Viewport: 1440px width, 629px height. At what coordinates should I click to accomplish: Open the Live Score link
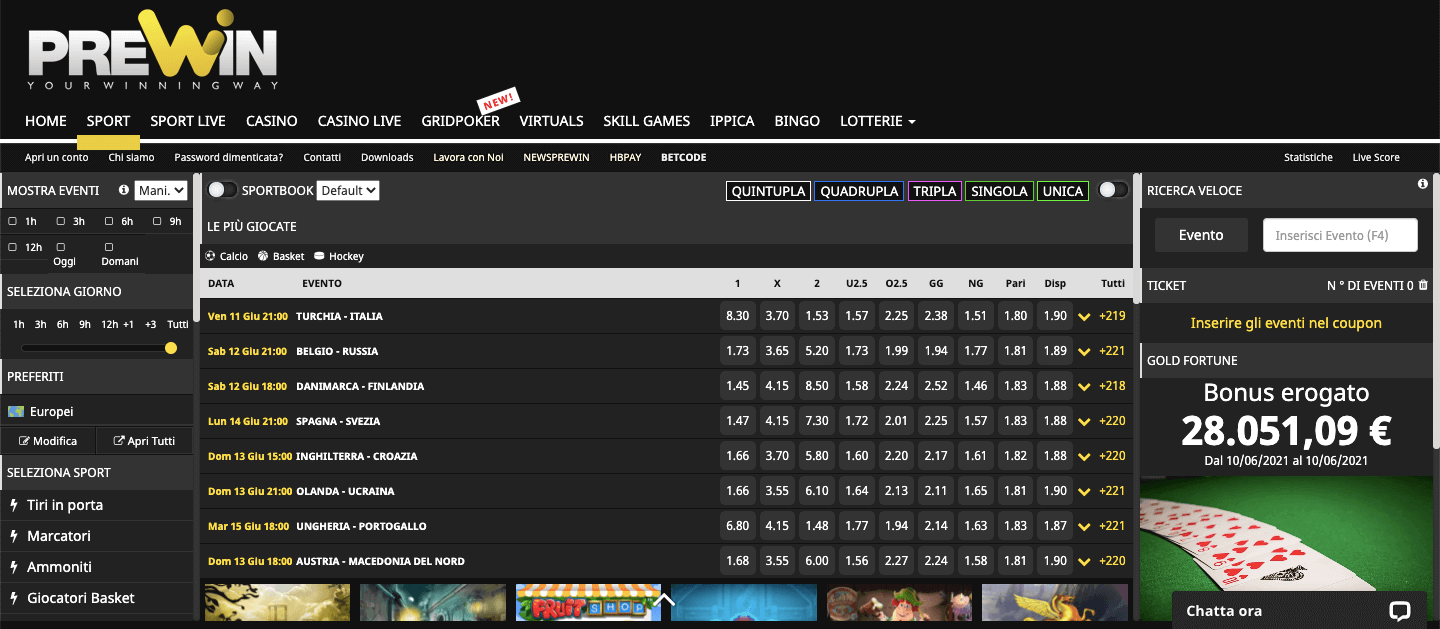[1376, 157]
